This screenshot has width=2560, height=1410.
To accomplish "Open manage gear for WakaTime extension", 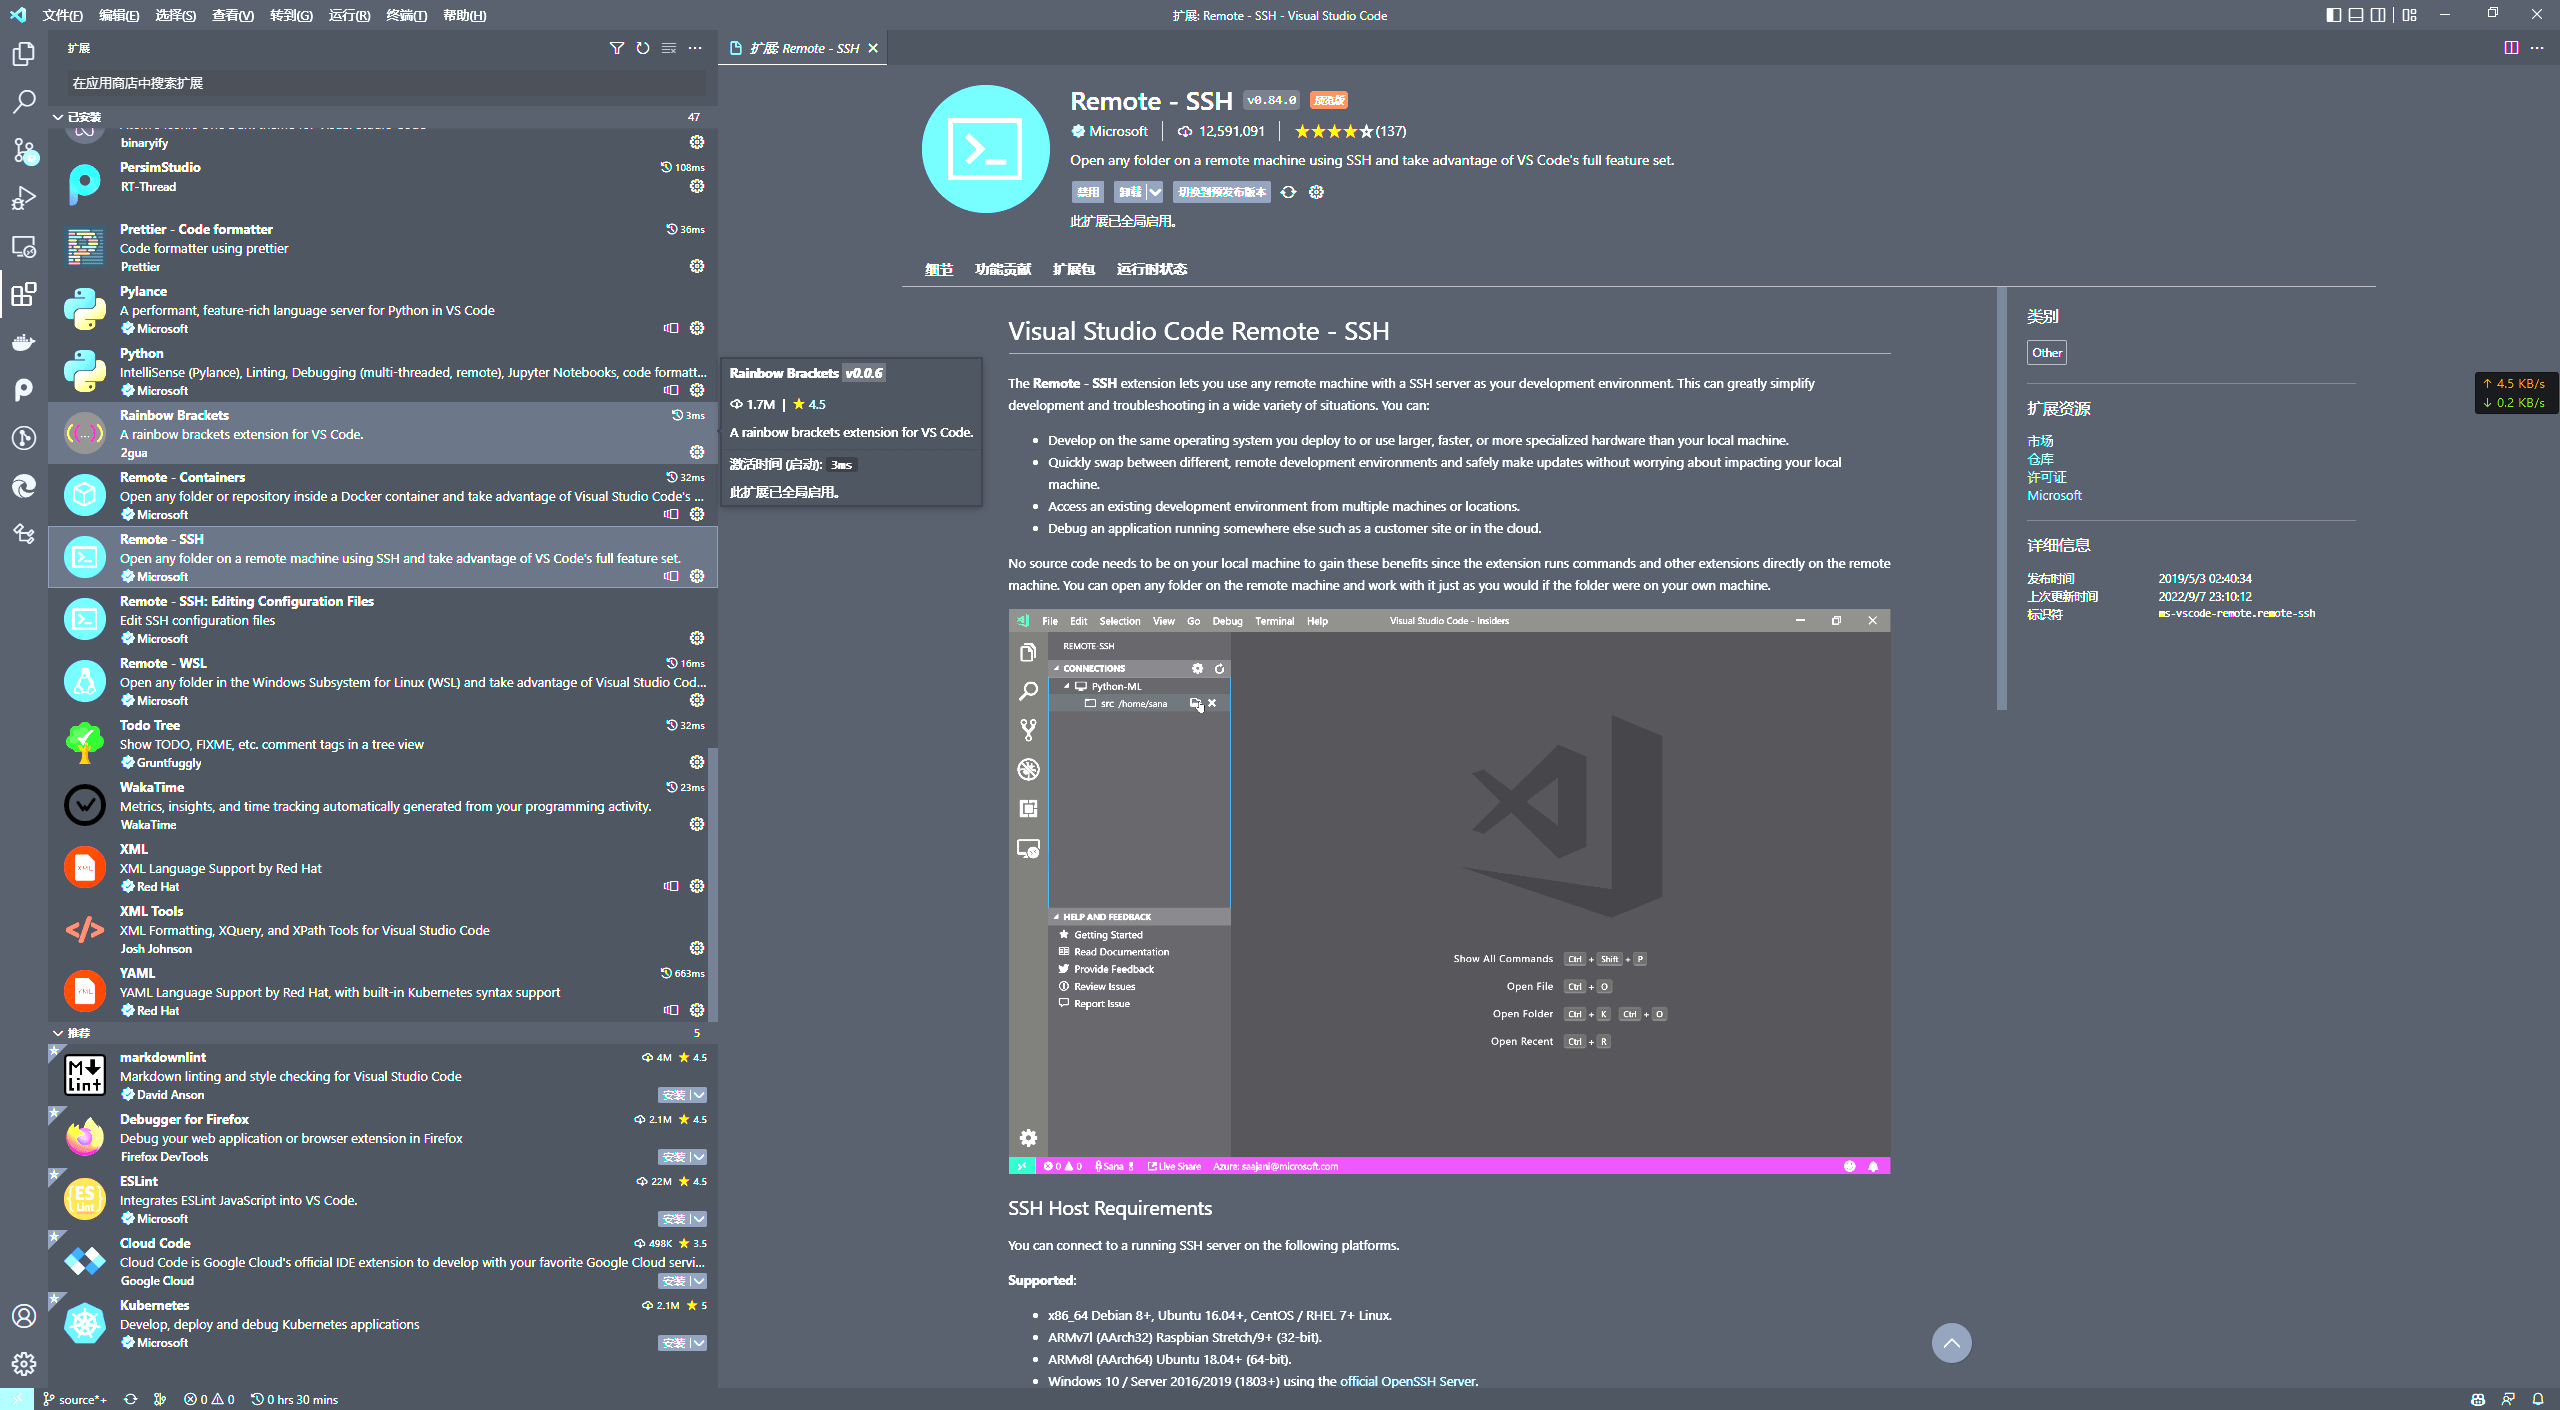I will click(x=697, y=824).
